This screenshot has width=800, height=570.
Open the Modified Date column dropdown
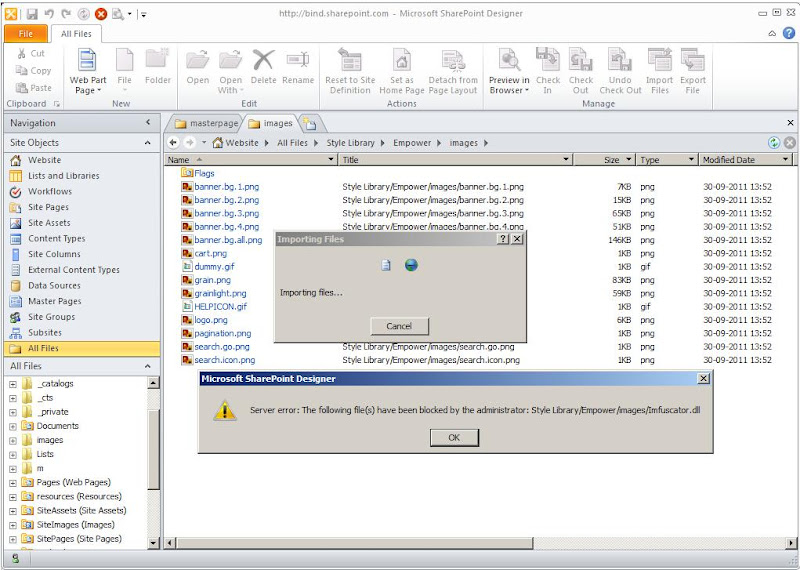785,160
